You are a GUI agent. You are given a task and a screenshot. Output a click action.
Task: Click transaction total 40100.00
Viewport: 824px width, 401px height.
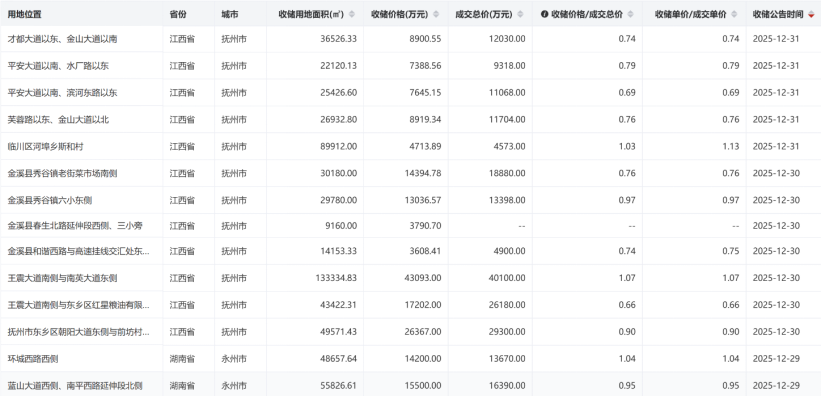tap(507, 278)
